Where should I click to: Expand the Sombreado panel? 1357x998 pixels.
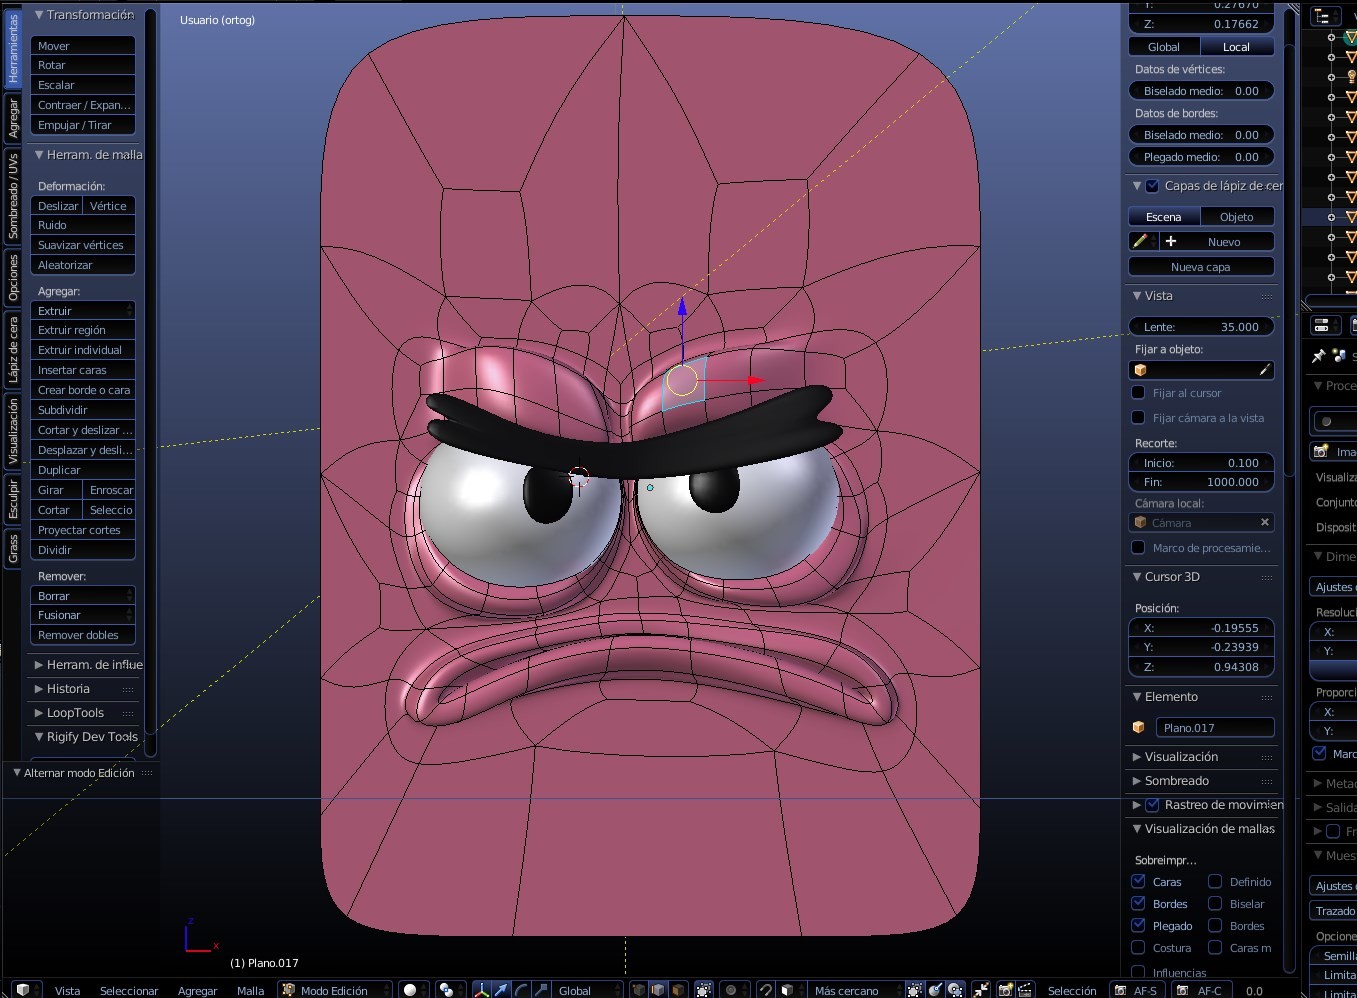click(1137, 781)
